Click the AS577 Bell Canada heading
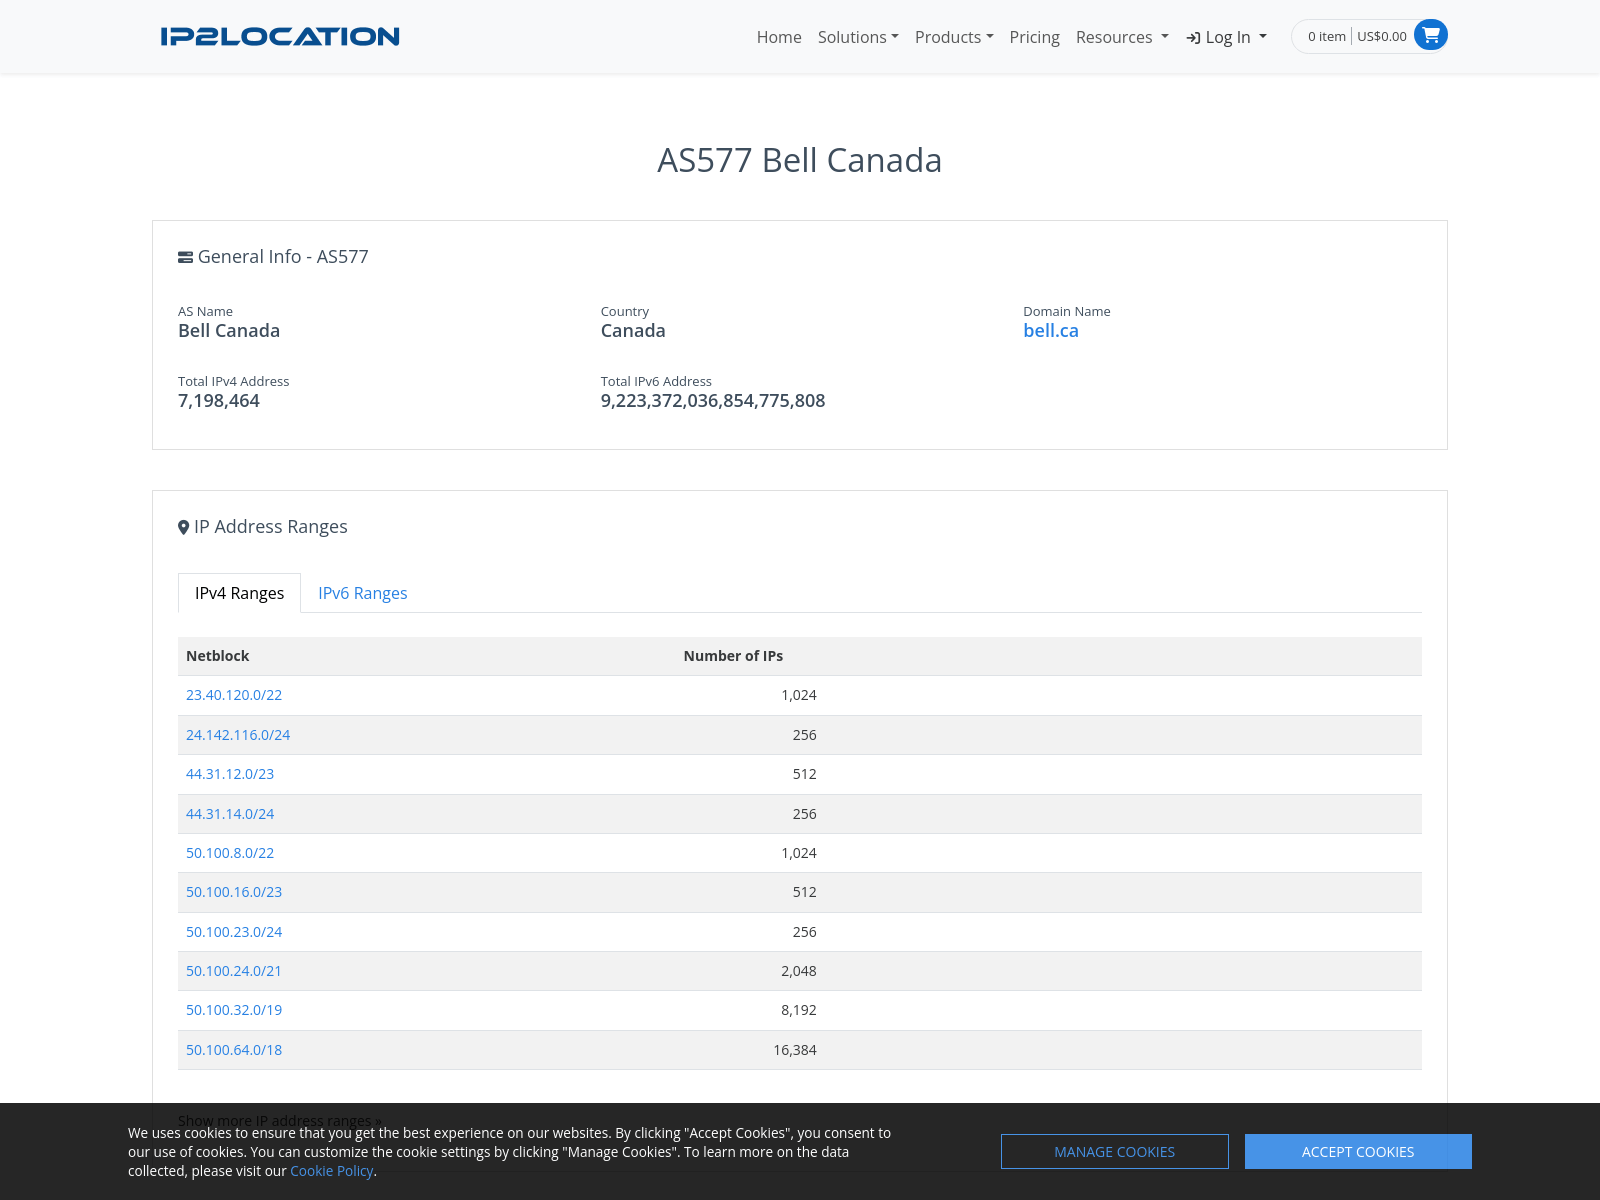Viewport: 1600px width, 1200px height. click(800, 160)
